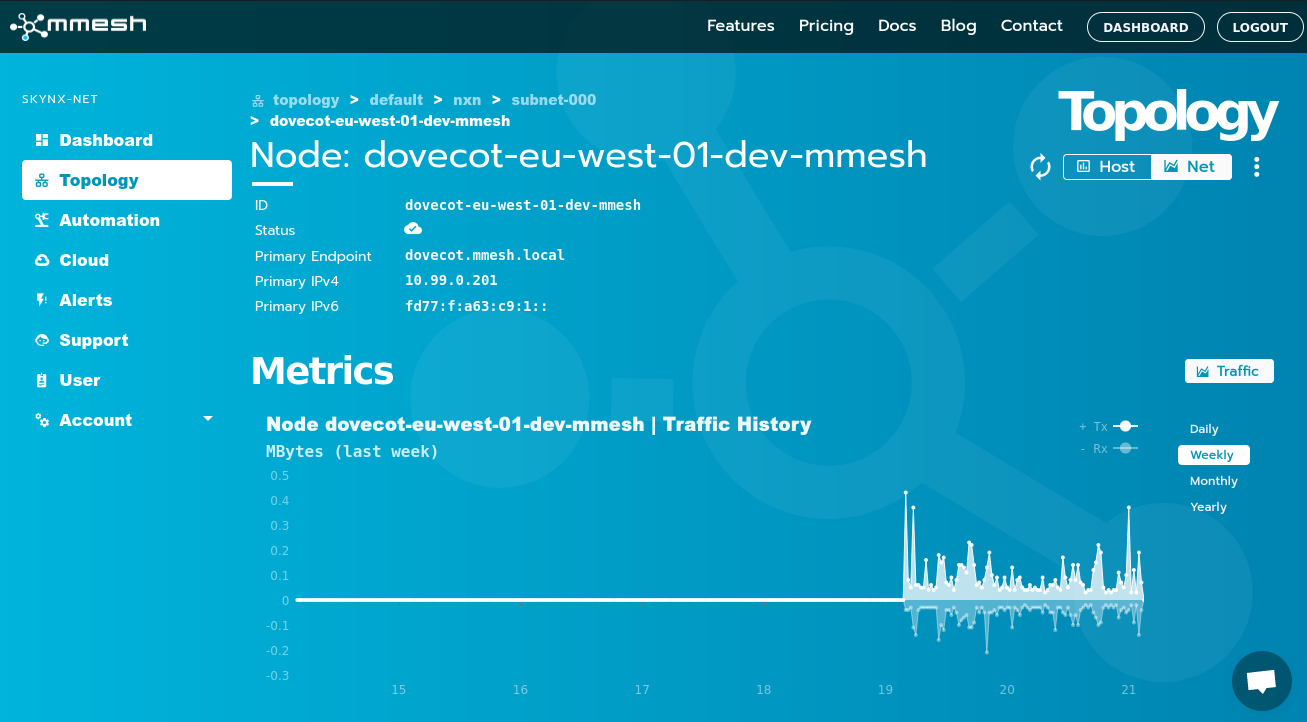Select the Weekly time range
This screenshot has width=1307, height=722.
coord(1213,455)
